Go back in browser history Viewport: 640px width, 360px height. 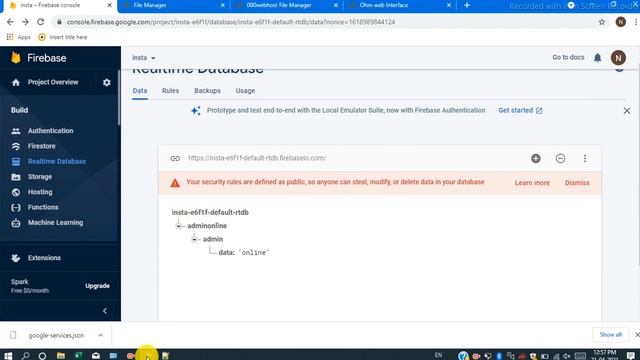tap(10, 22)
